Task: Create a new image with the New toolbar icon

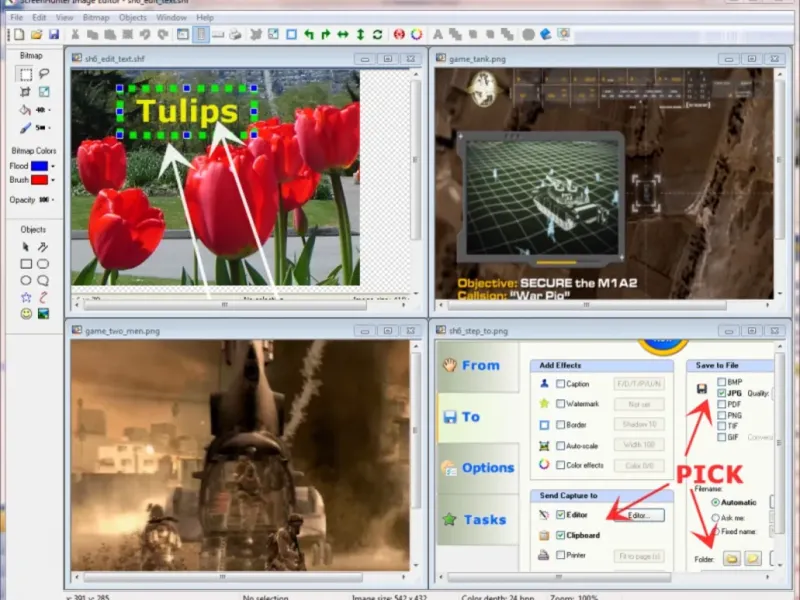Action: [19, 34]
